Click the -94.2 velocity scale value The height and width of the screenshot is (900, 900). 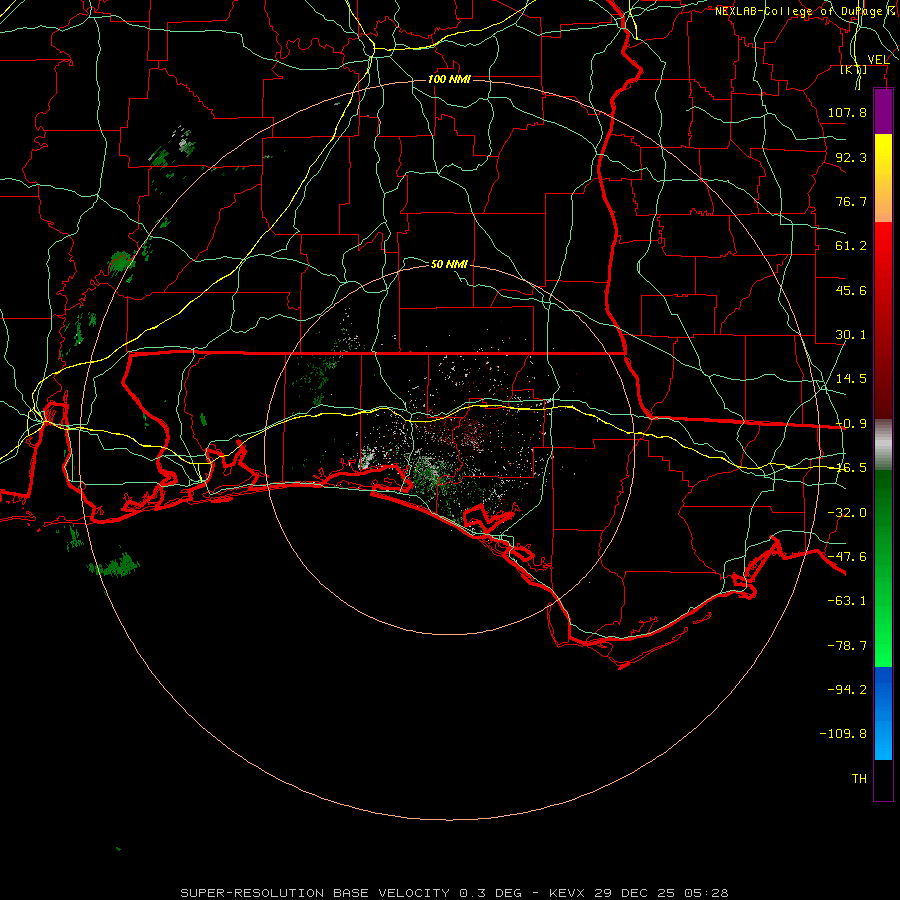pos(847,690)
